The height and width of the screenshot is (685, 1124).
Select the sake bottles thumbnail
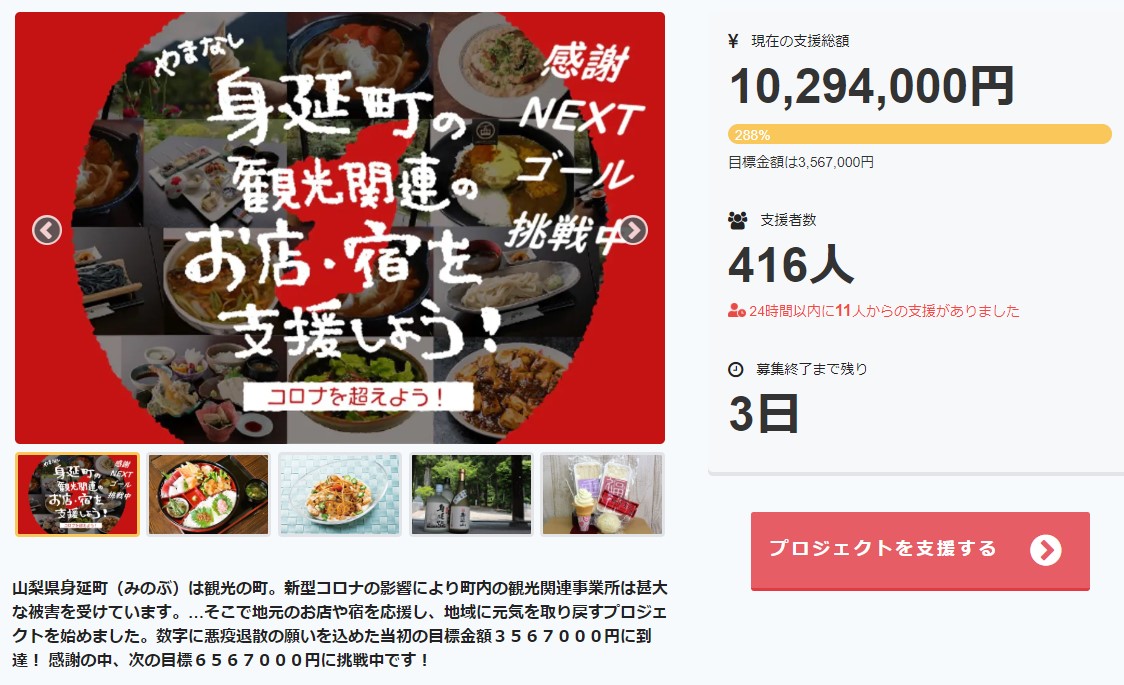(x=472, y=494)
